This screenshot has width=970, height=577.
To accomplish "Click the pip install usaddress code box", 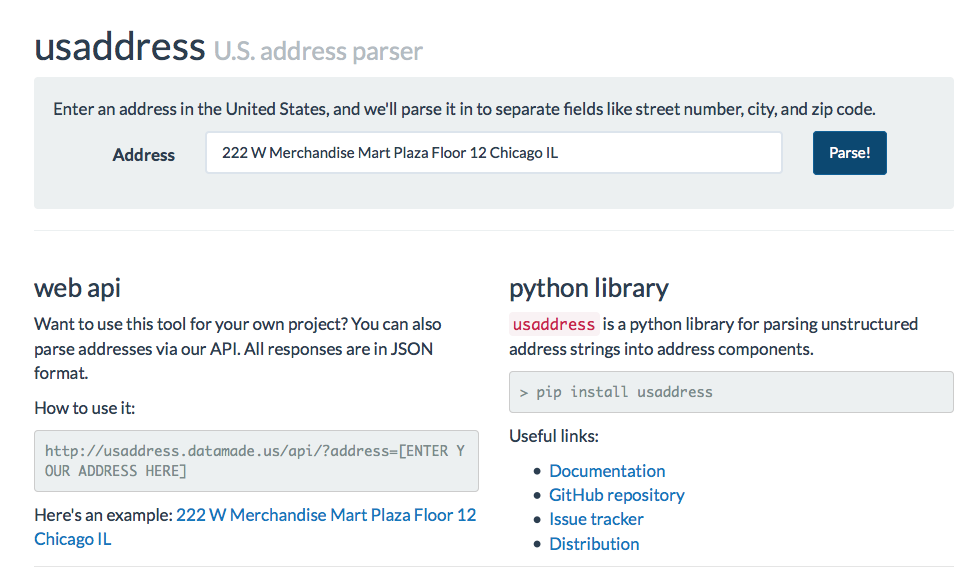I will pos(731,392).
